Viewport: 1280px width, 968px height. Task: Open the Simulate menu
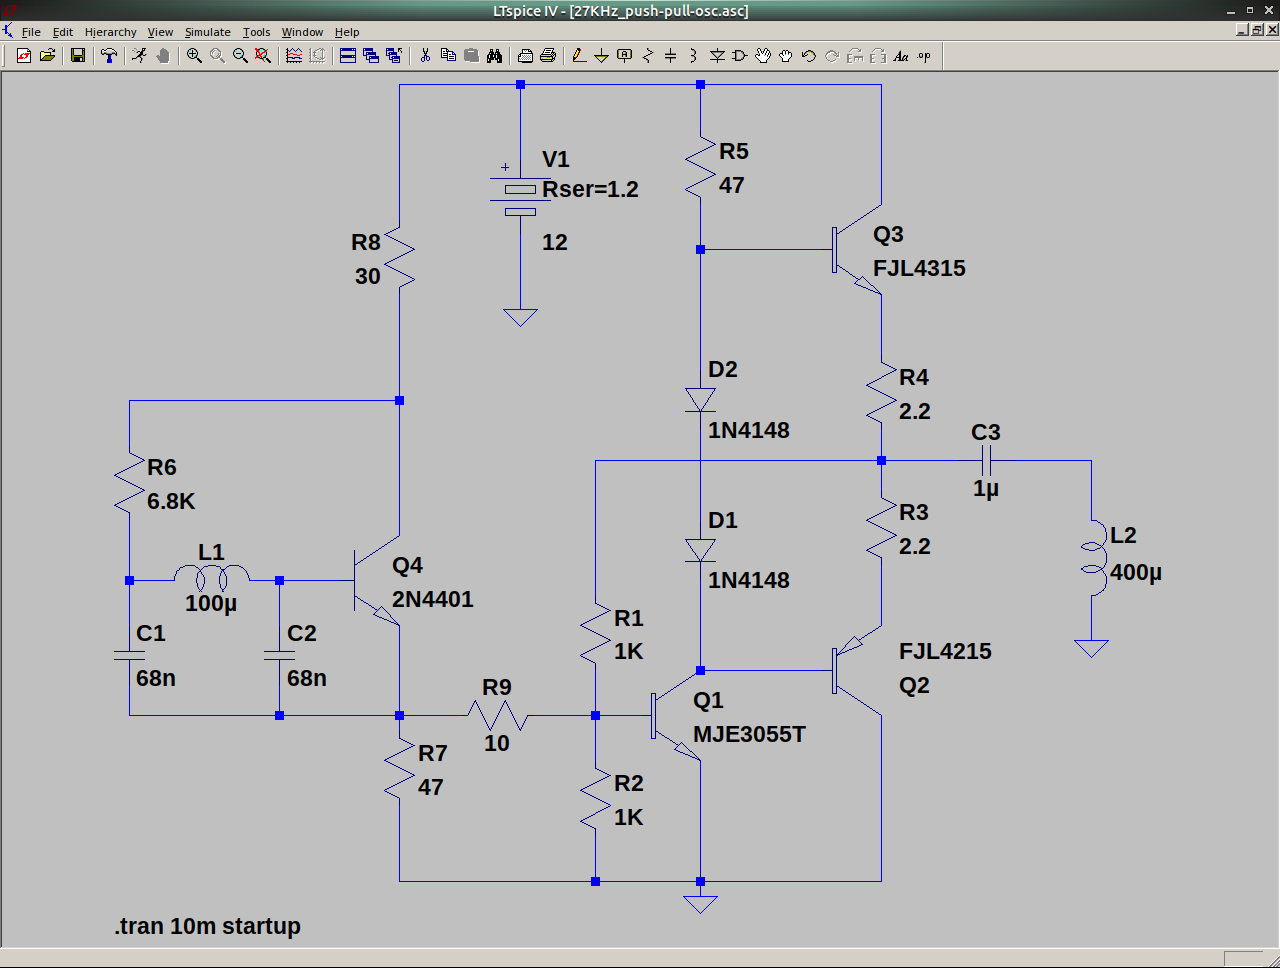click(208, 32)
